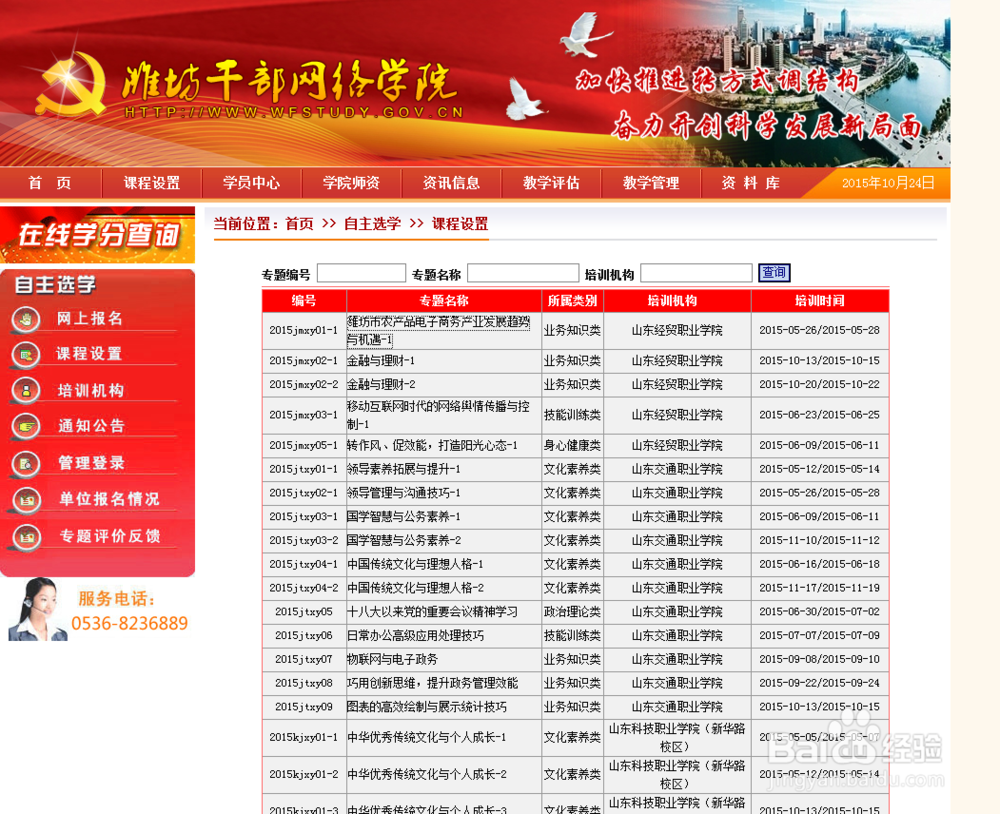Open course 中国传统文化与理想人格-2
The width and height of the screenshot is (1000, 814).
tap(415, 588)
